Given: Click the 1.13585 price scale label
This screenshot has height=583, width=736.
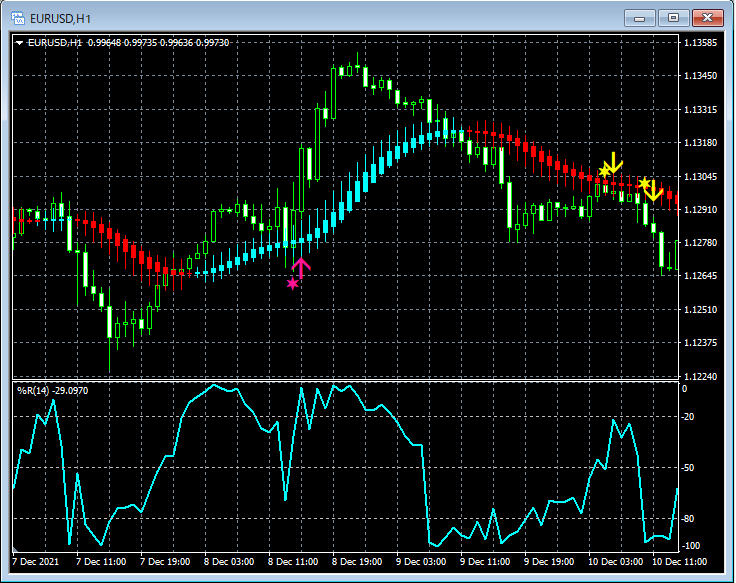Looking at the screenshot, I should pyautogui.click(x=701, y=43).
